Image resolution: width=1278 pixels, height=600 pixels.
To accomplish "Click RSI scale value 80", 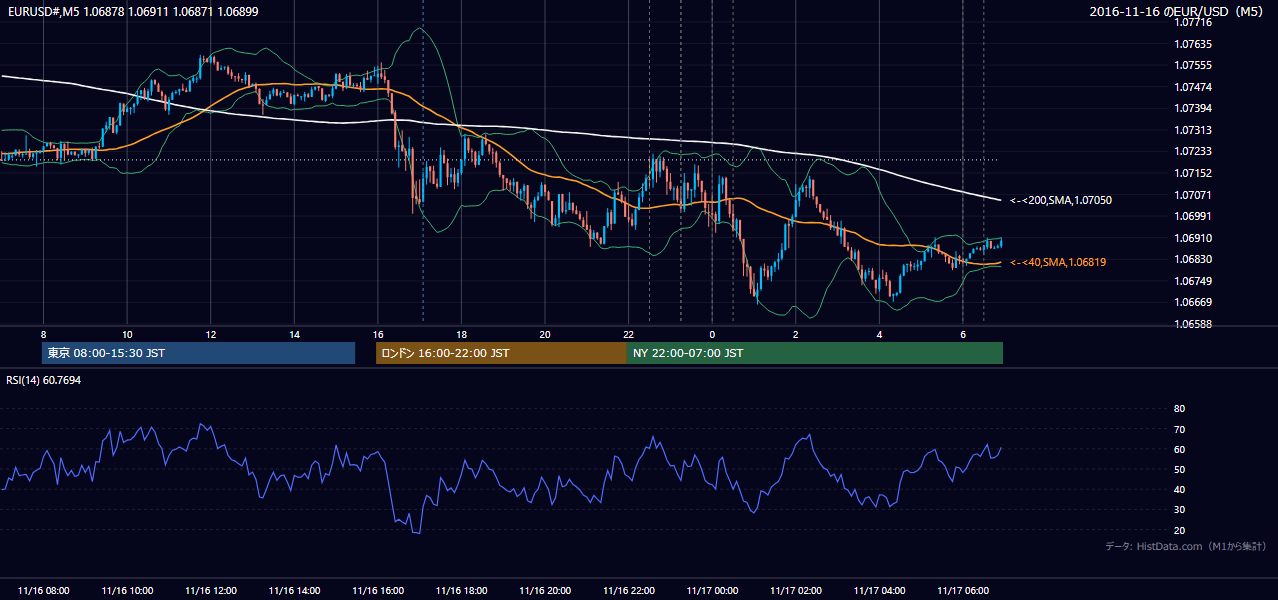I will click(1179, 409).
